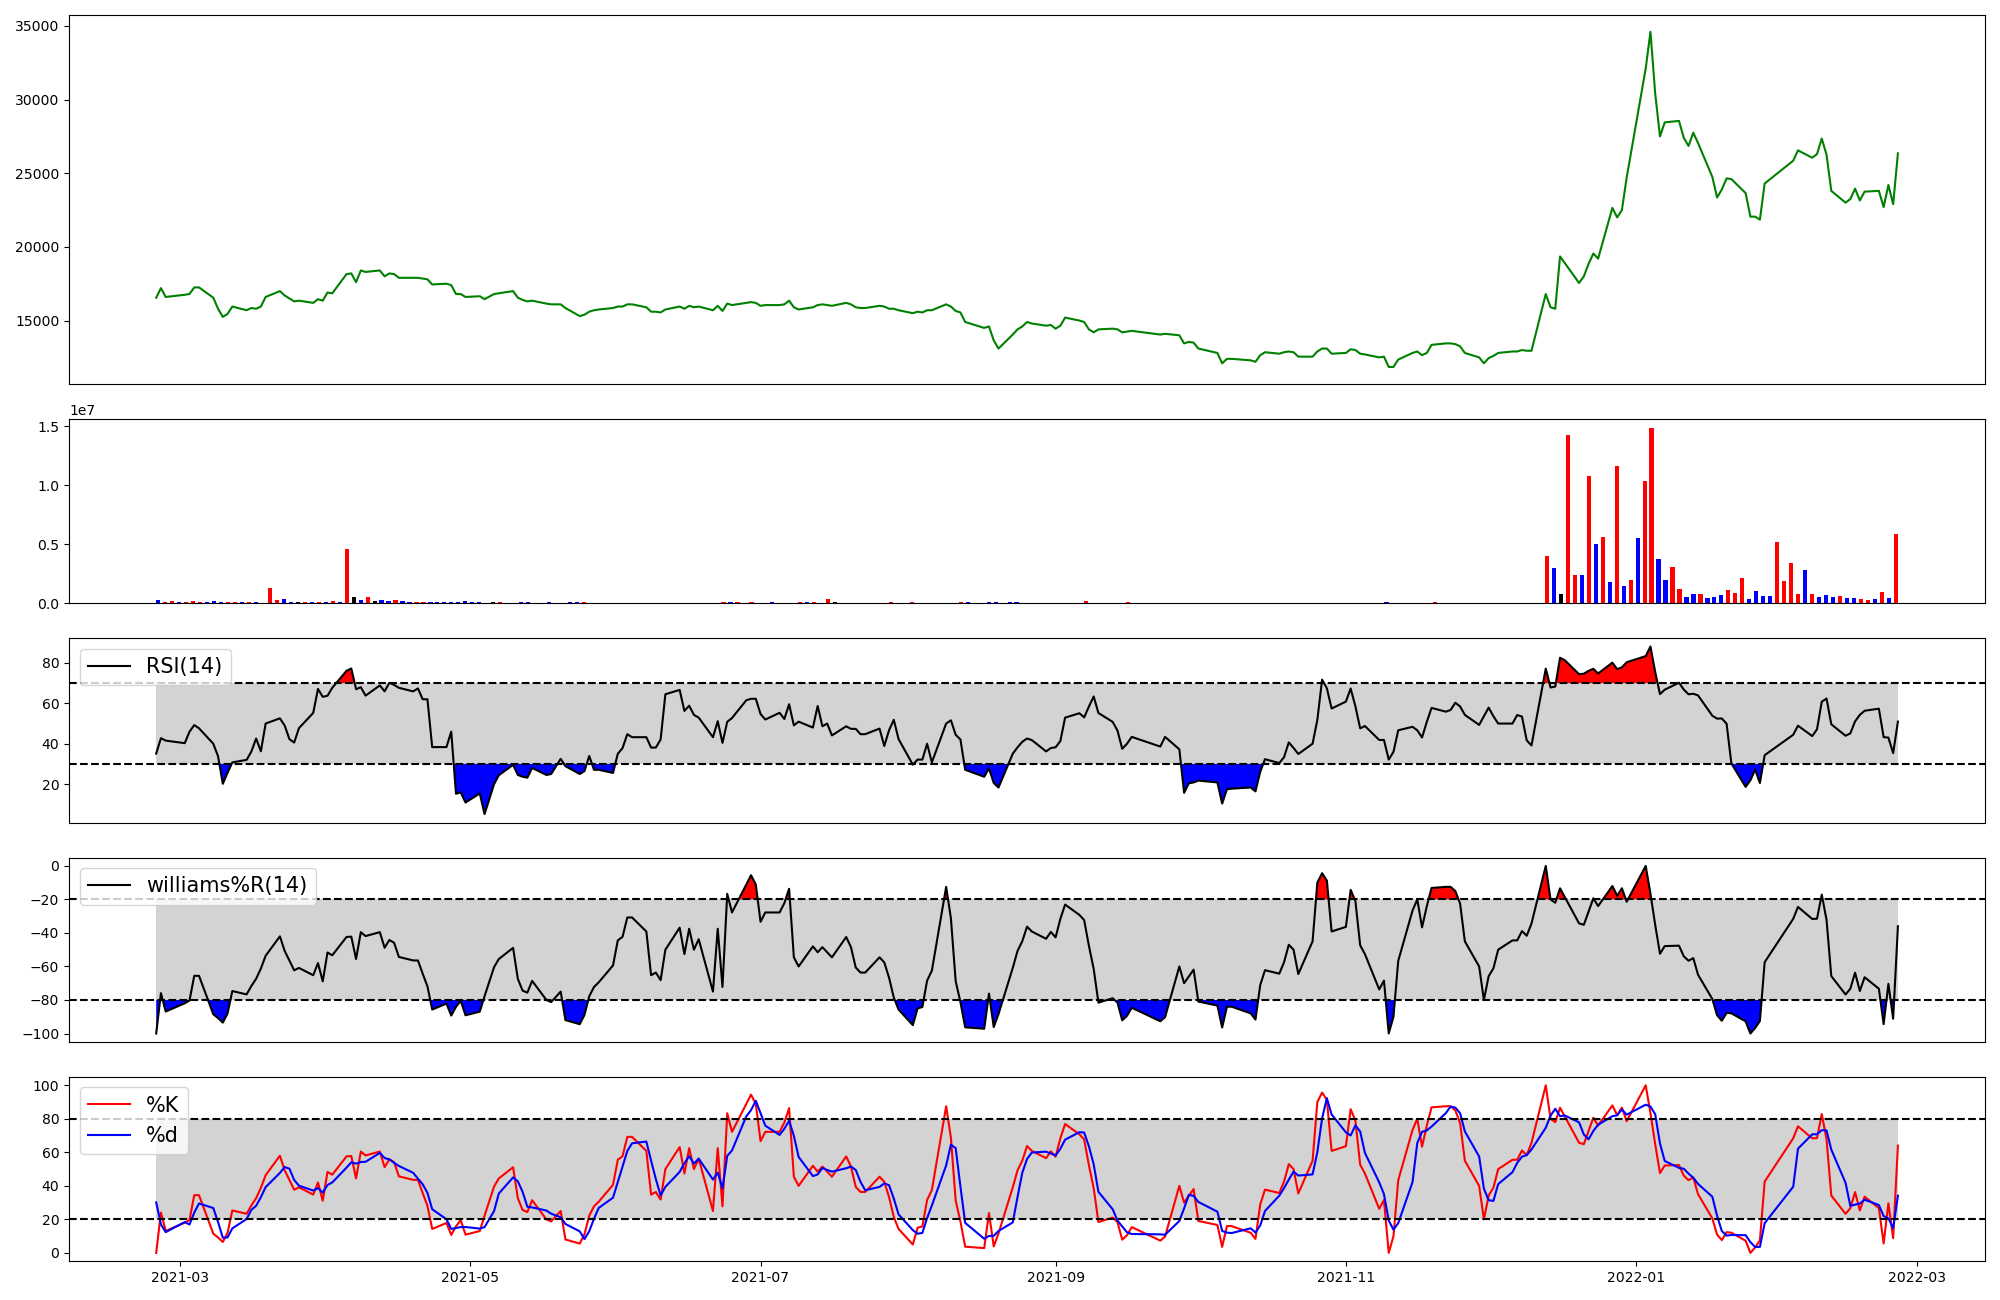Click the blue %d line swatch in legend
2000x1300 pixels.
click(x=109, y=1135)
